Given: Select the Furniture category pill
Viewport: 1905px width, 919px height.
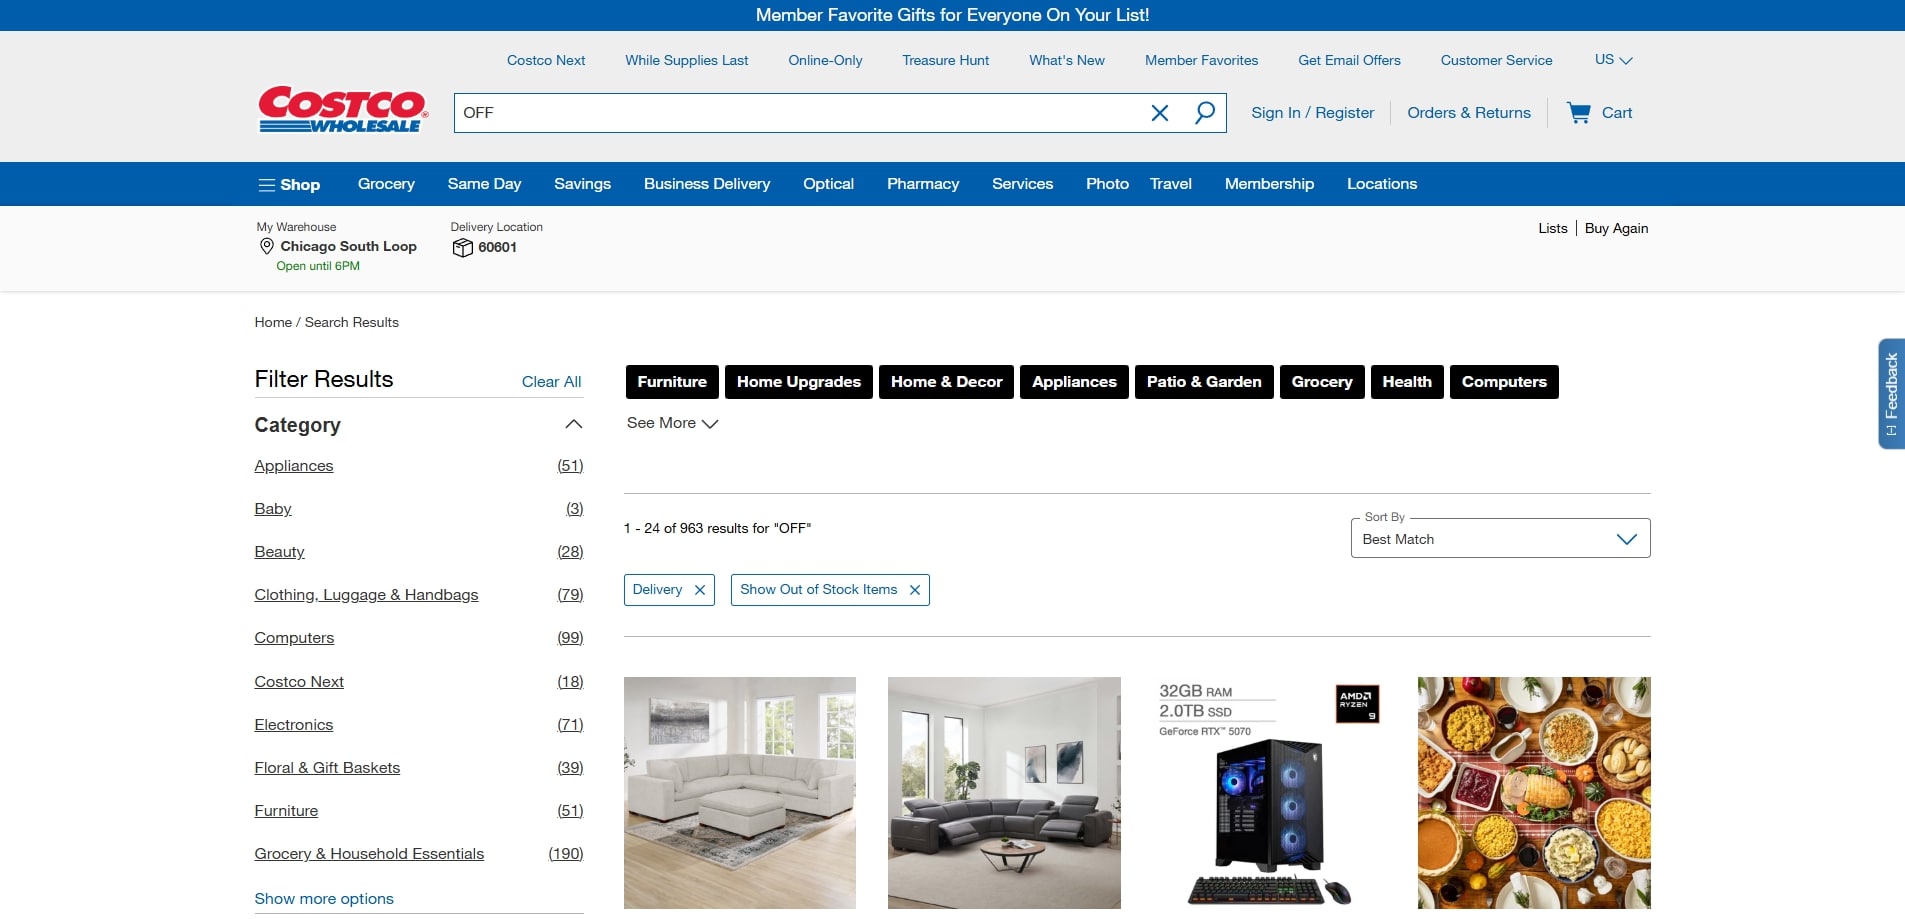Looking at the screenshot, I should 672,382.
